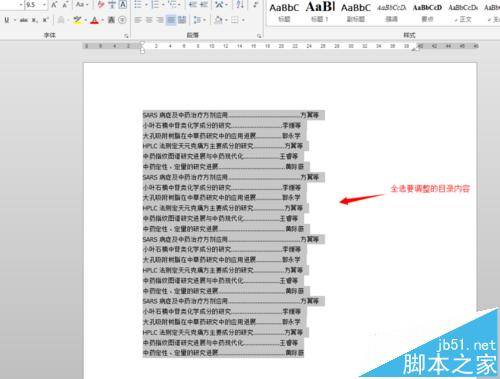Viewport: 500px width, 379px height.
Task: Toggle show/hide paragraph marks
Action: click(x=255, y=5)
